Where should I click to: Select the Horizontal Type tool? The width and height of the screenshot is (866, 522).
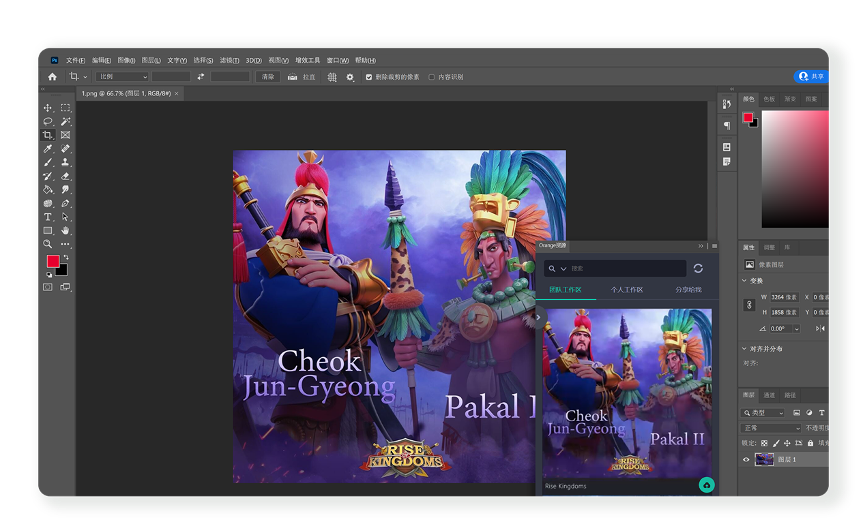(x=47, y=217)
